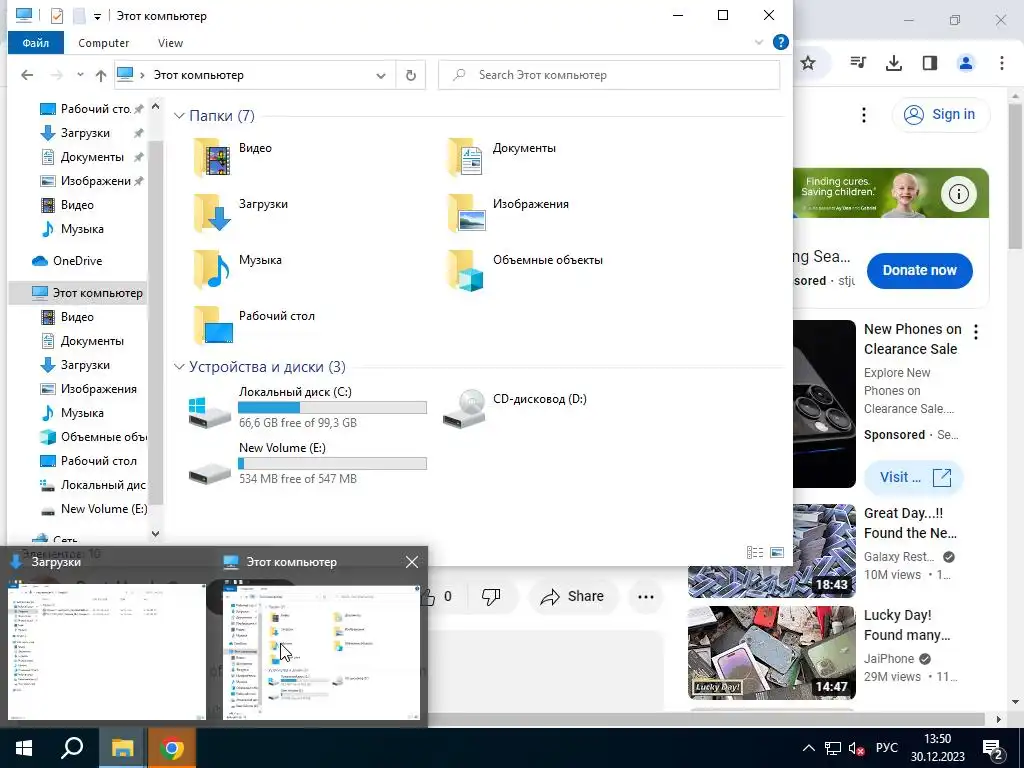Open Chrome media control icon
The image size is (1024, 768).
click(x=858, y=63)
